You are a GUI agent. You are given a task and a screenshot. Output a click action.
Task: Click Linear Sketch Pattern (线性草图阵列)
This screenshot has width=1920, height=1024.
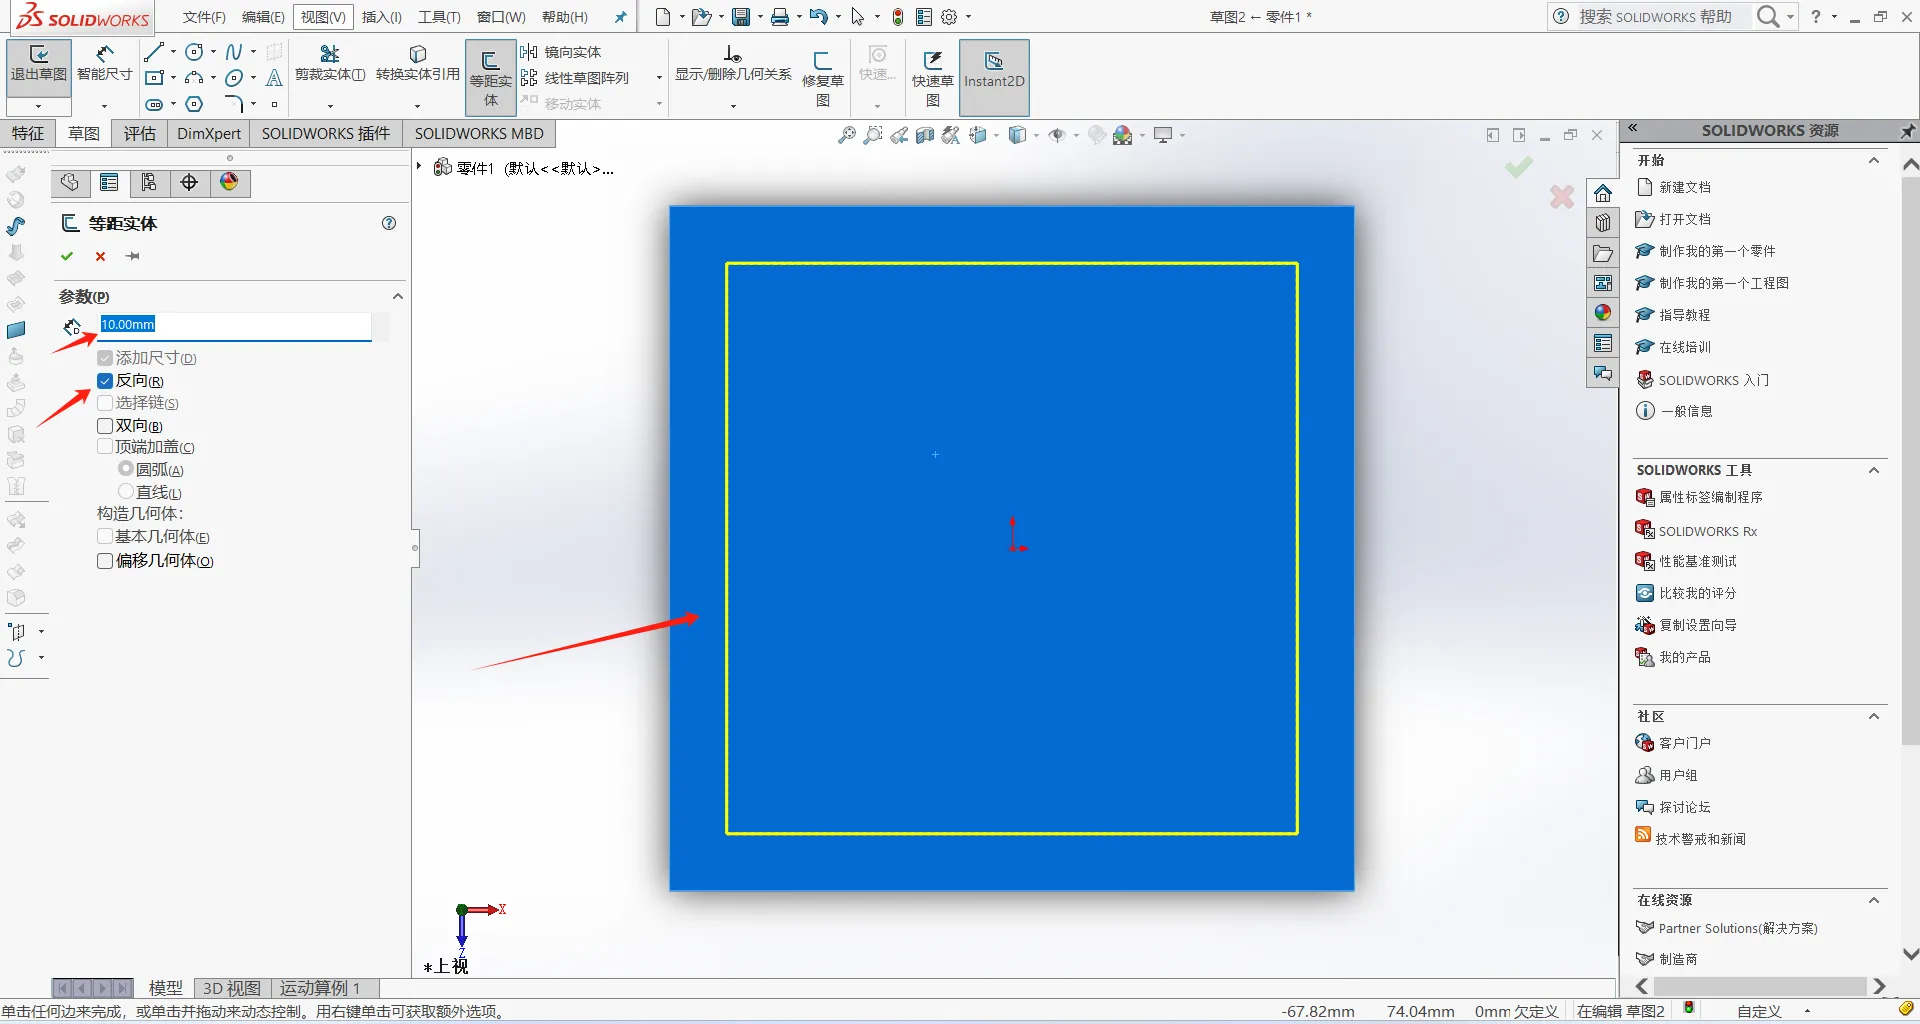pos(575,78)
